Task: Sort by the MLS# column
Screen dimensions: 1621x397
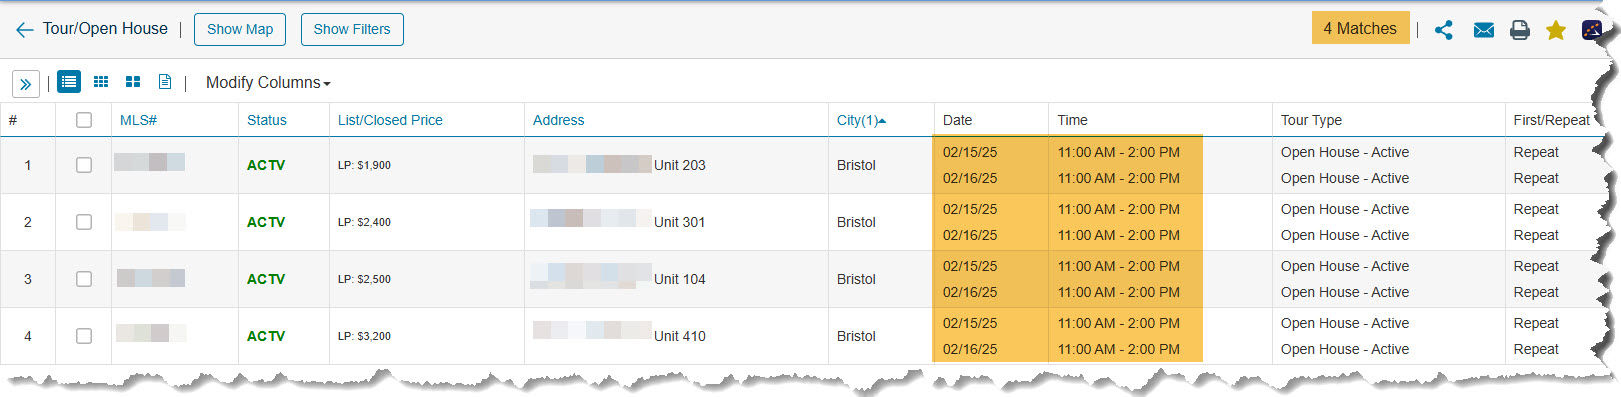Action: coord(138,120)
